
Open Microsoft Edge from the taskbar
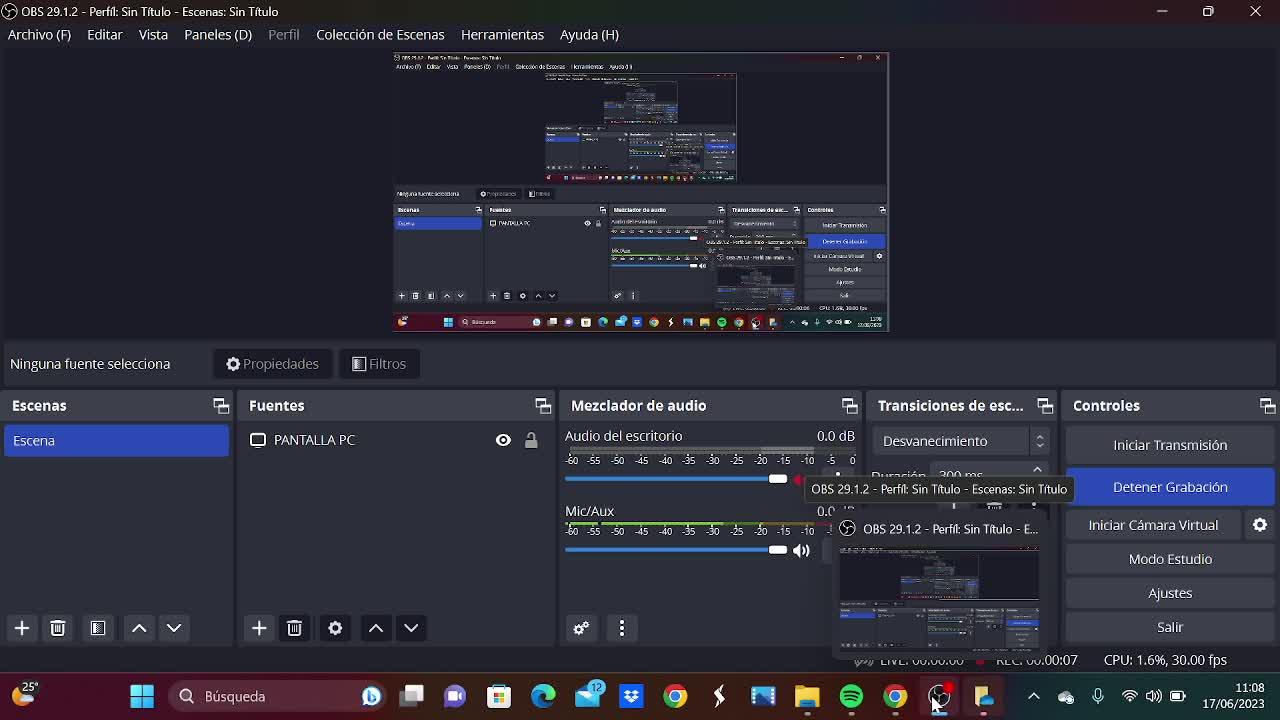pos(543,696)
